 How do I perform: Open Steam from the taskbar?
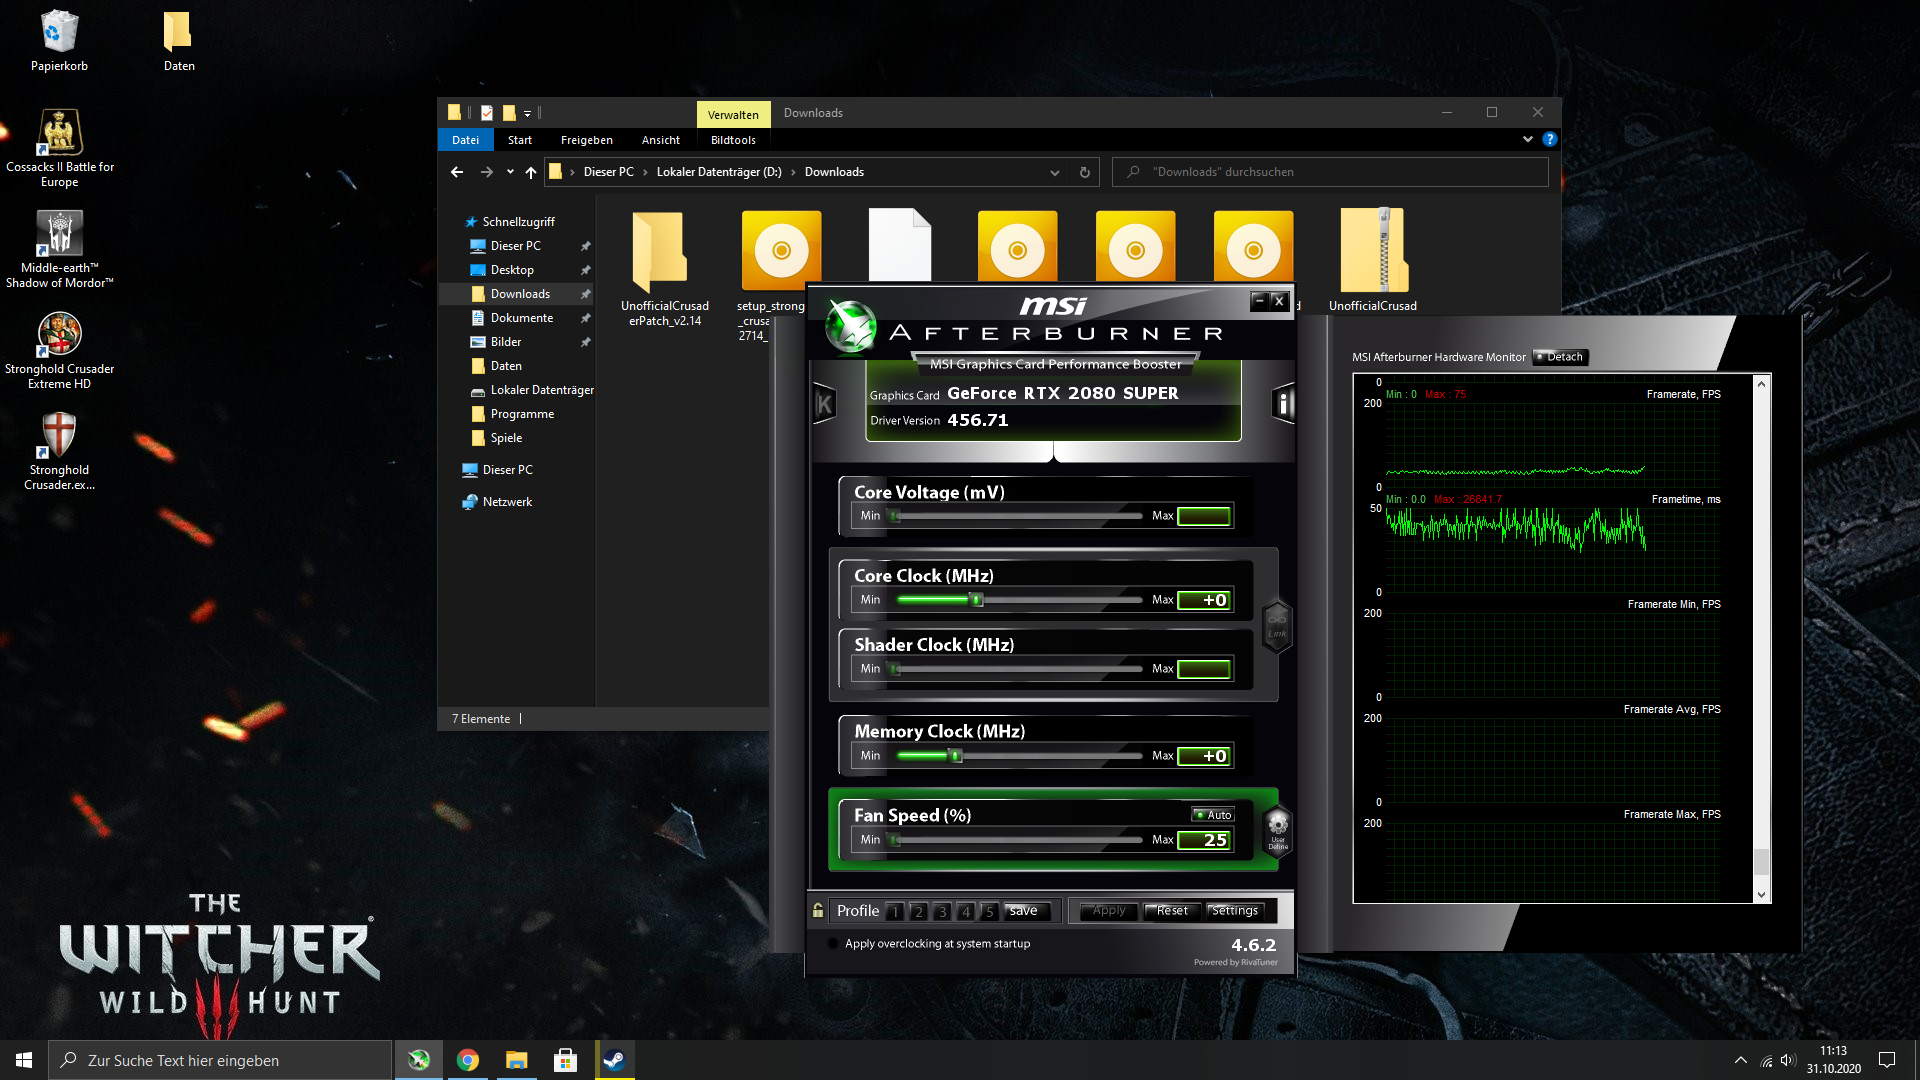pos(614,1060)
